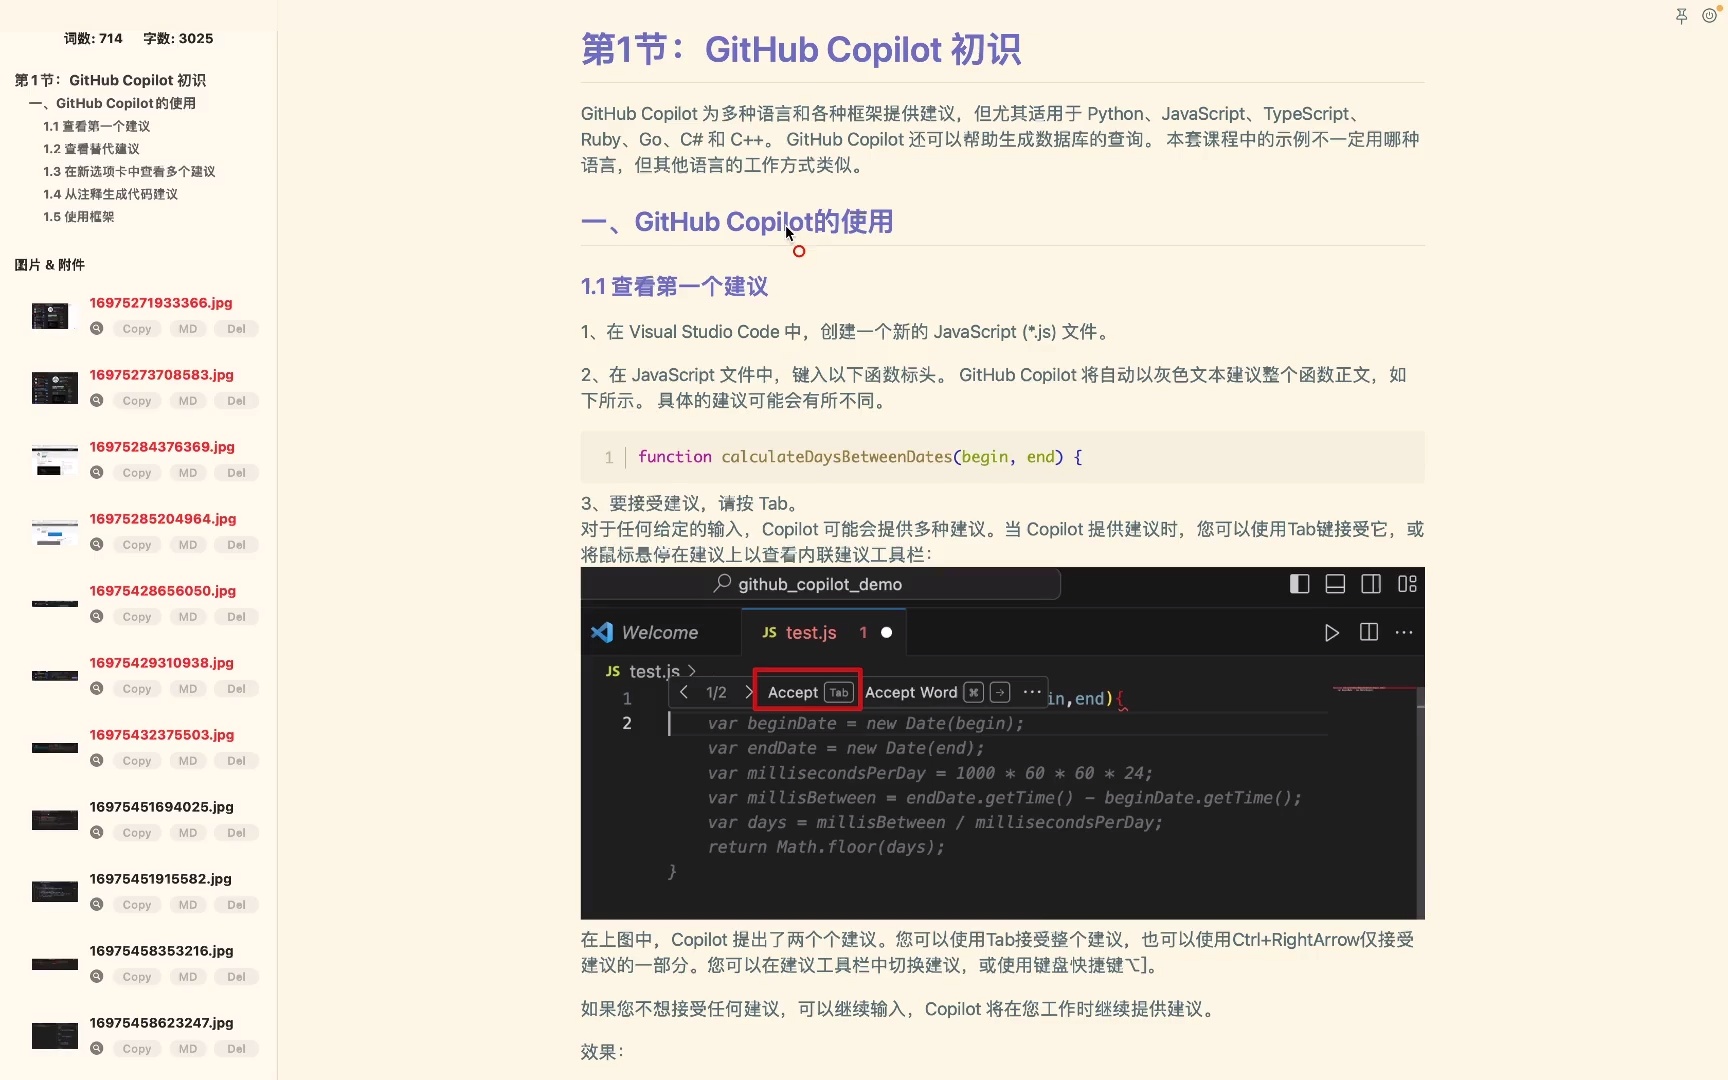Expand the breadcrumb chevron next to test.js
Screen dimensions: 1728x1080
[x=692, y=671]
